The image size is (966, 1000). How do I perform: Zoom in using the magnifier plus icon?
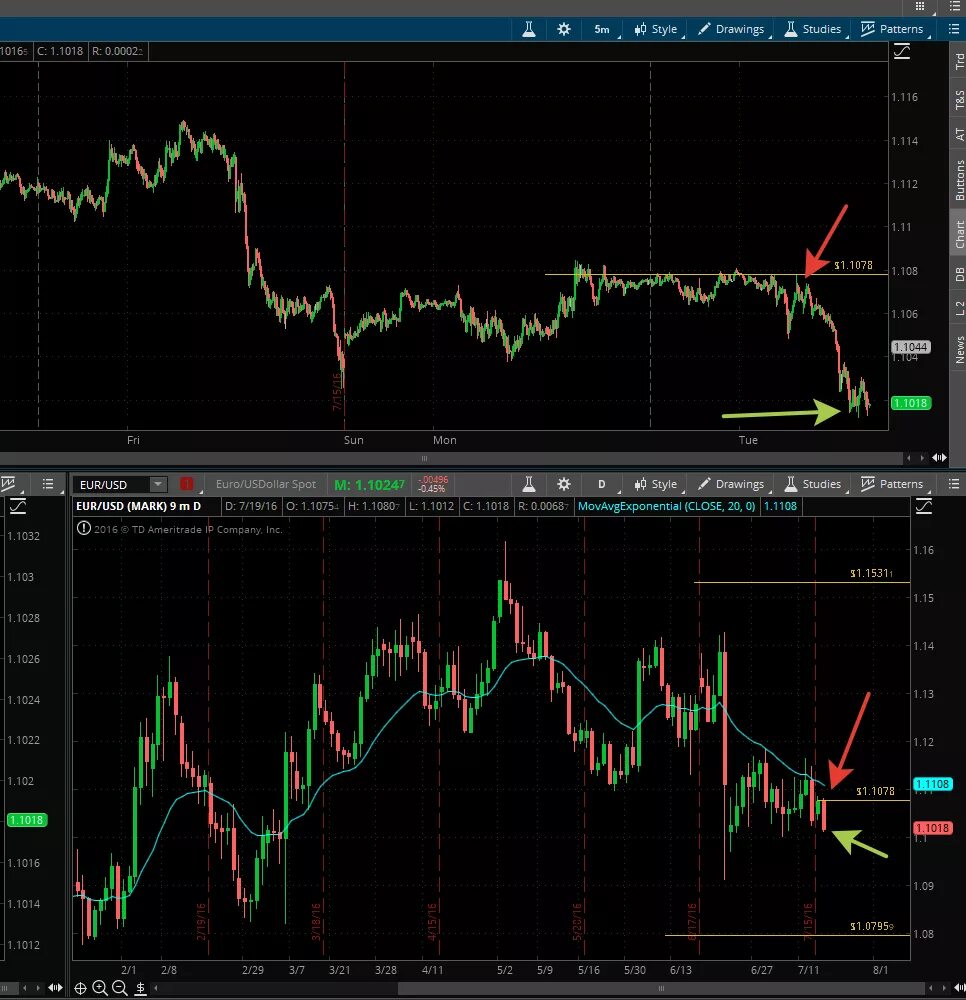tap(100, 989)
